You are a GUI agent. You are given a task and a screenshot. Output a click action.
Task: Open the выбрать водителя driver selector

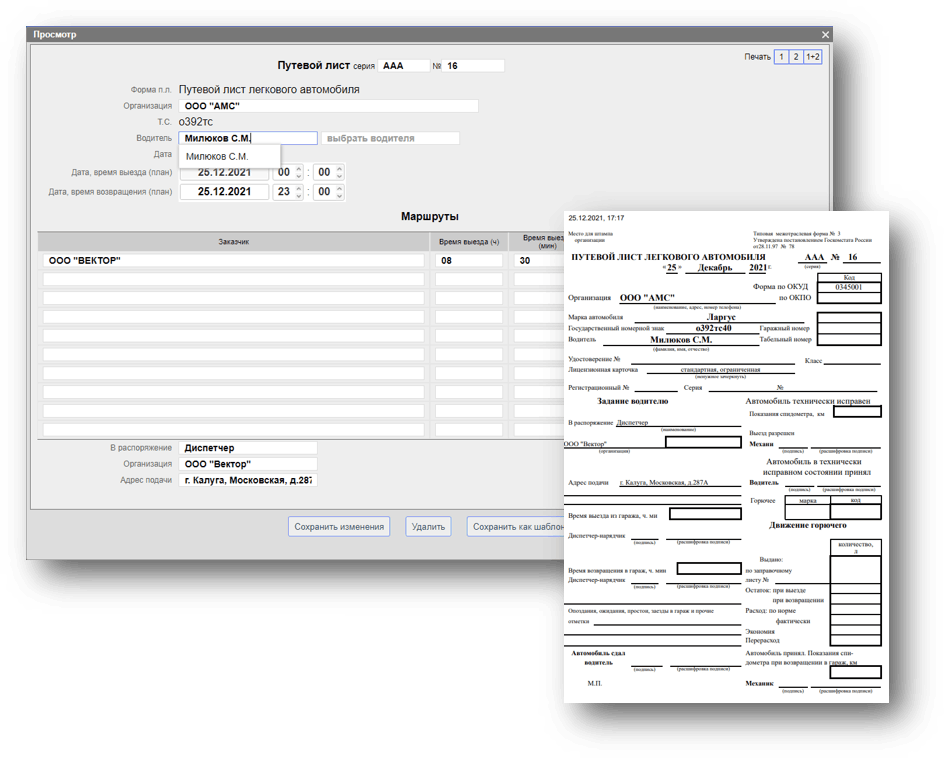point(390,138)
